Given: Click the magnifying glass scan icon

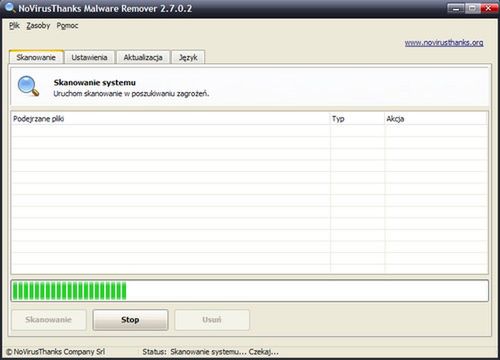Looking at the screenshot, I should pos(28,86).
